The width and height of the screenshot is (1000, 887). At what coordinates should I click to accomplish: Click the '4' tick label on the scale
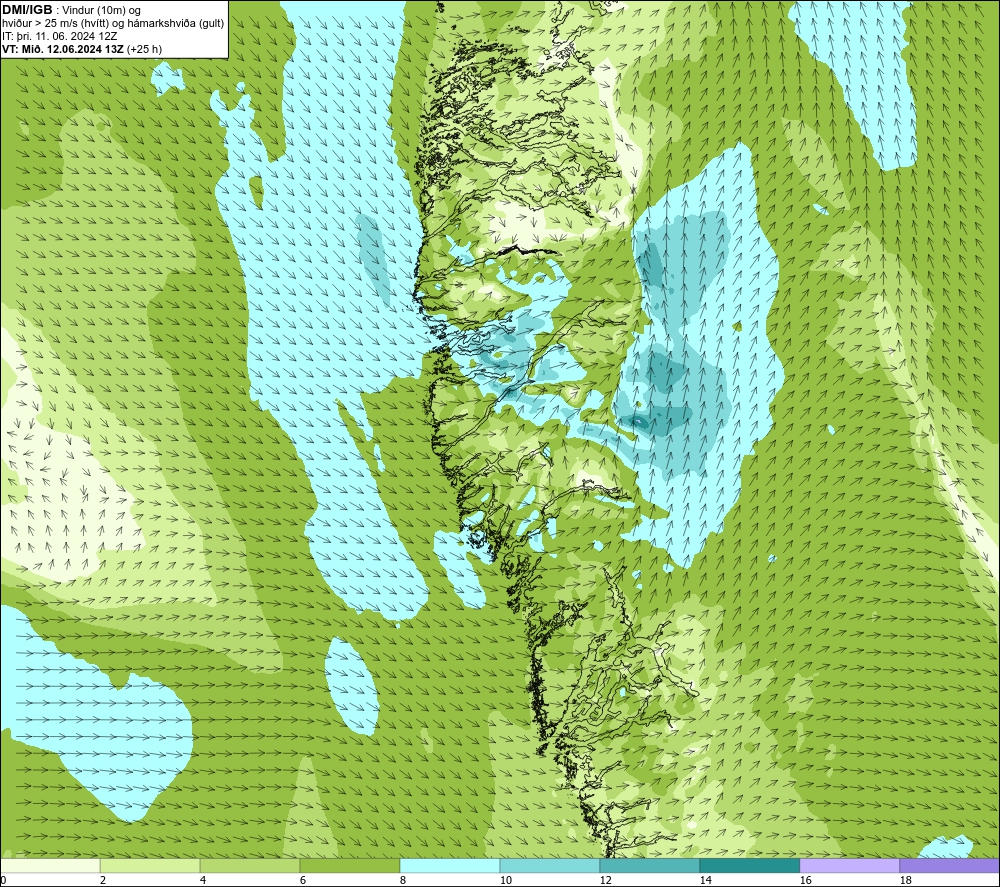tap(203, 881)
